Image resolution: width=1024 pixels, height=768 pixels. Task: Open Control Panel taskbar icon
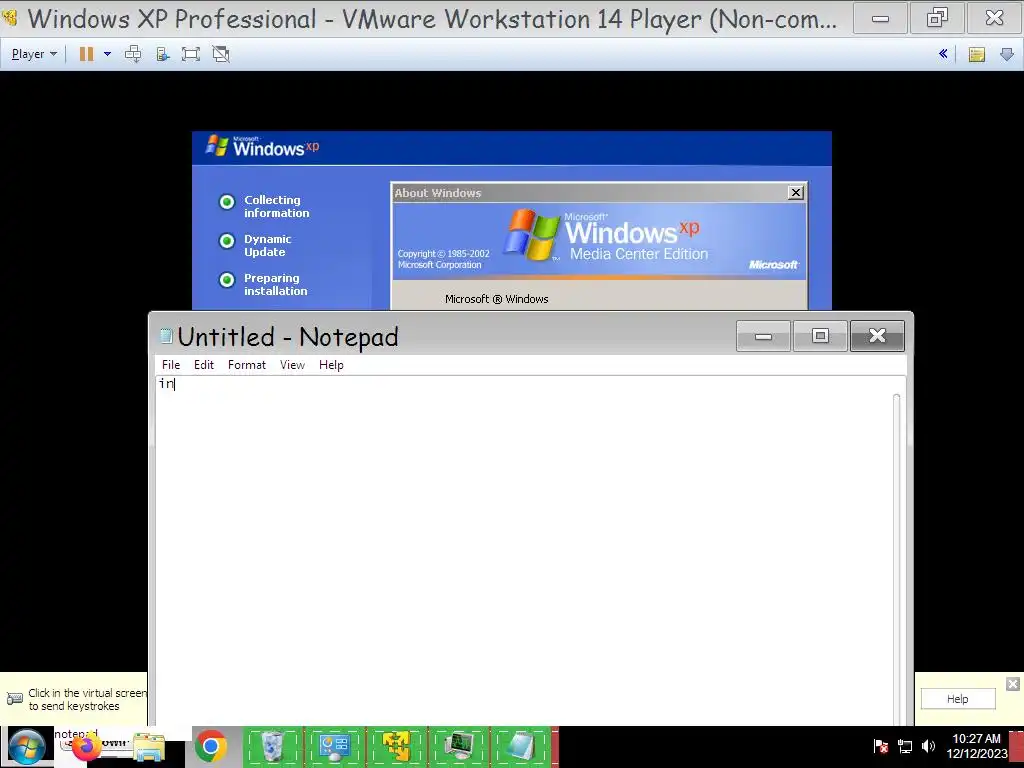tap(334, 746)
